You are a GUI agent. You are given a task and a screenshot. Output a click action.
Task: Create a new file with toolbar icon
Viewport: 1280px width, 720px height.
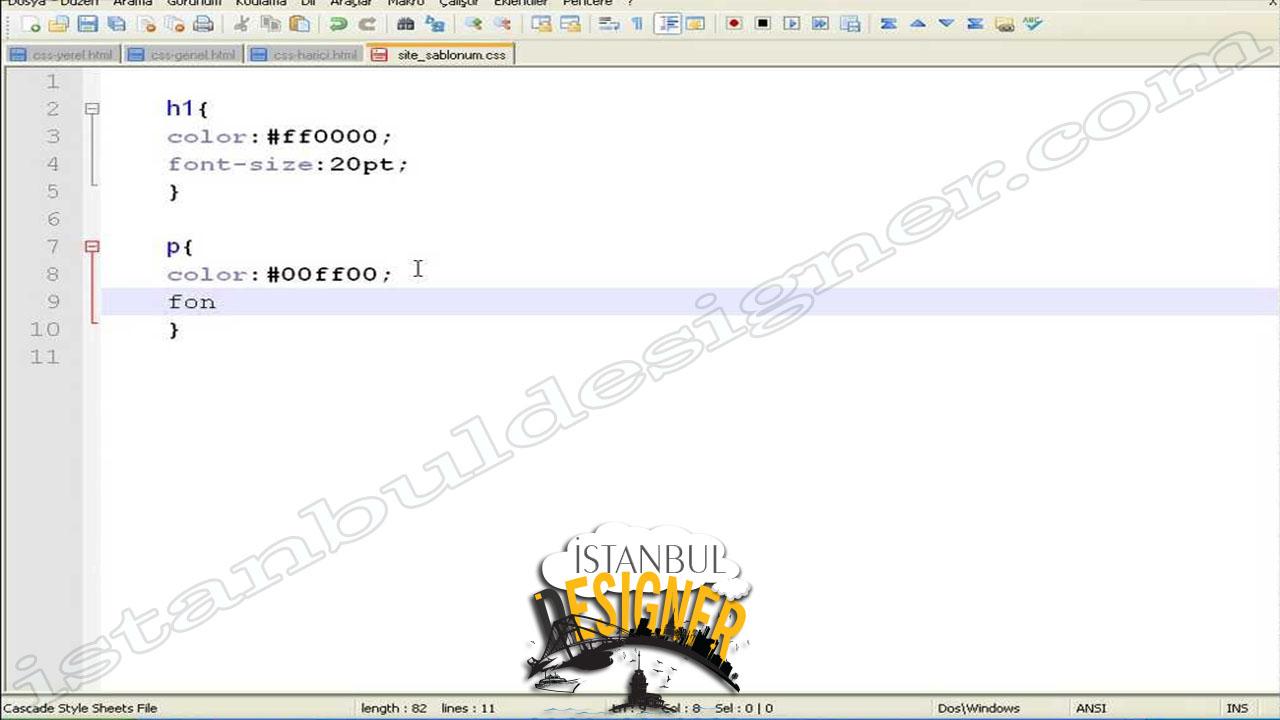(x=31, y=24)
